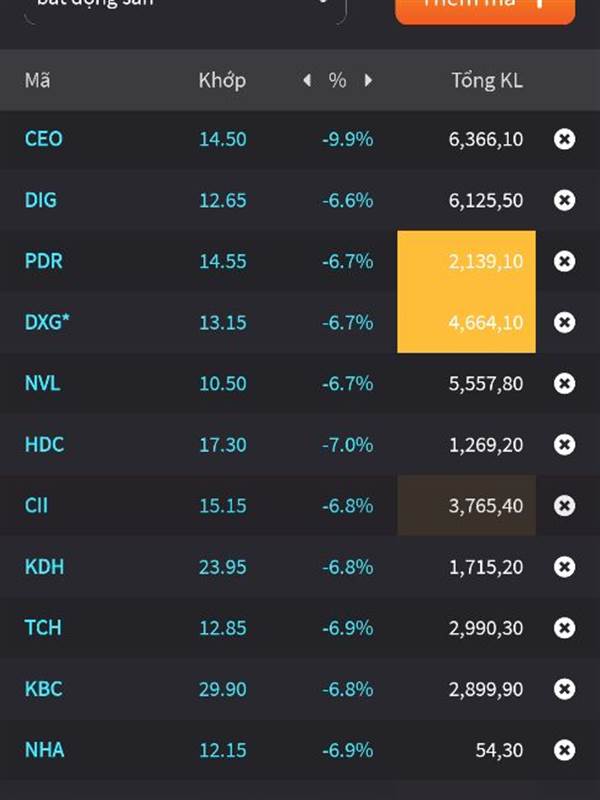Image resolution: width=600 pixels, height=800 pixels.
Task: Remove NVL from the list
Action: point(564,383)
